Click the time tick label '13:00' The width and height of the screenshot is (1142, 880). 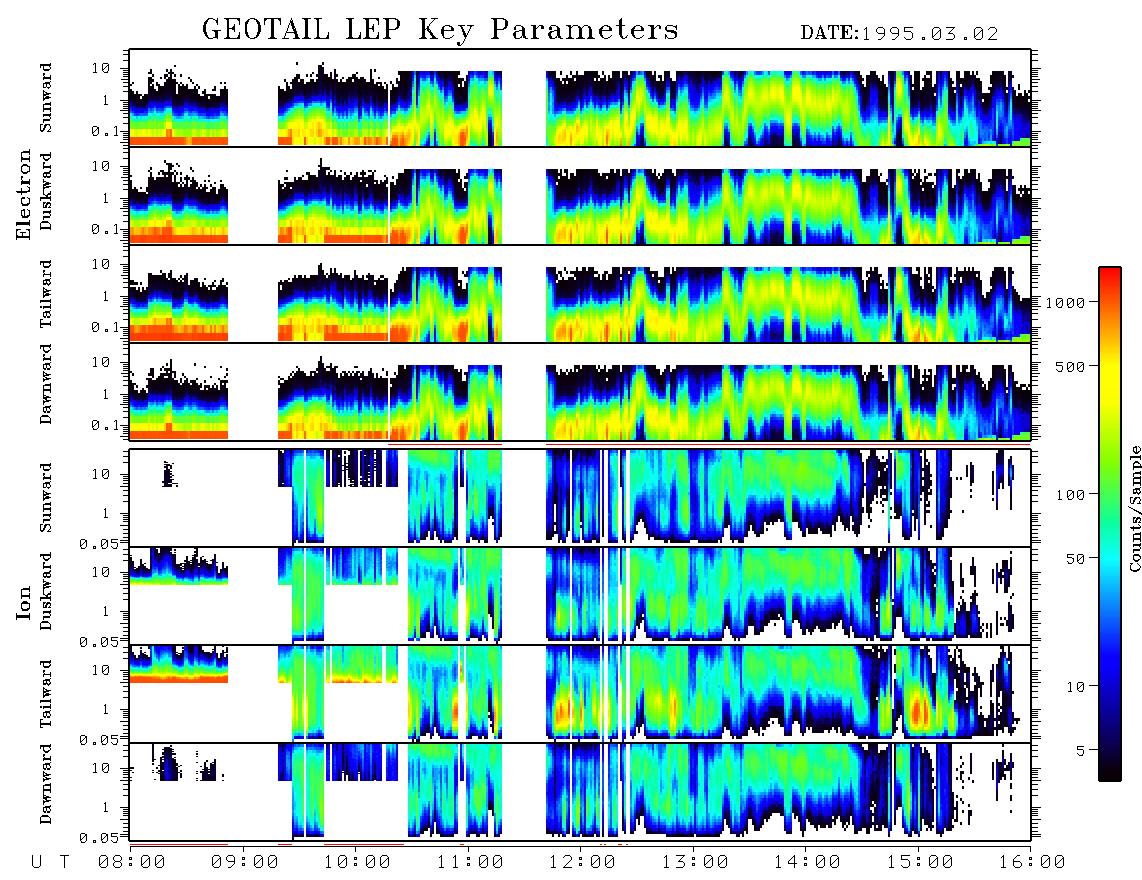[695, 862]
